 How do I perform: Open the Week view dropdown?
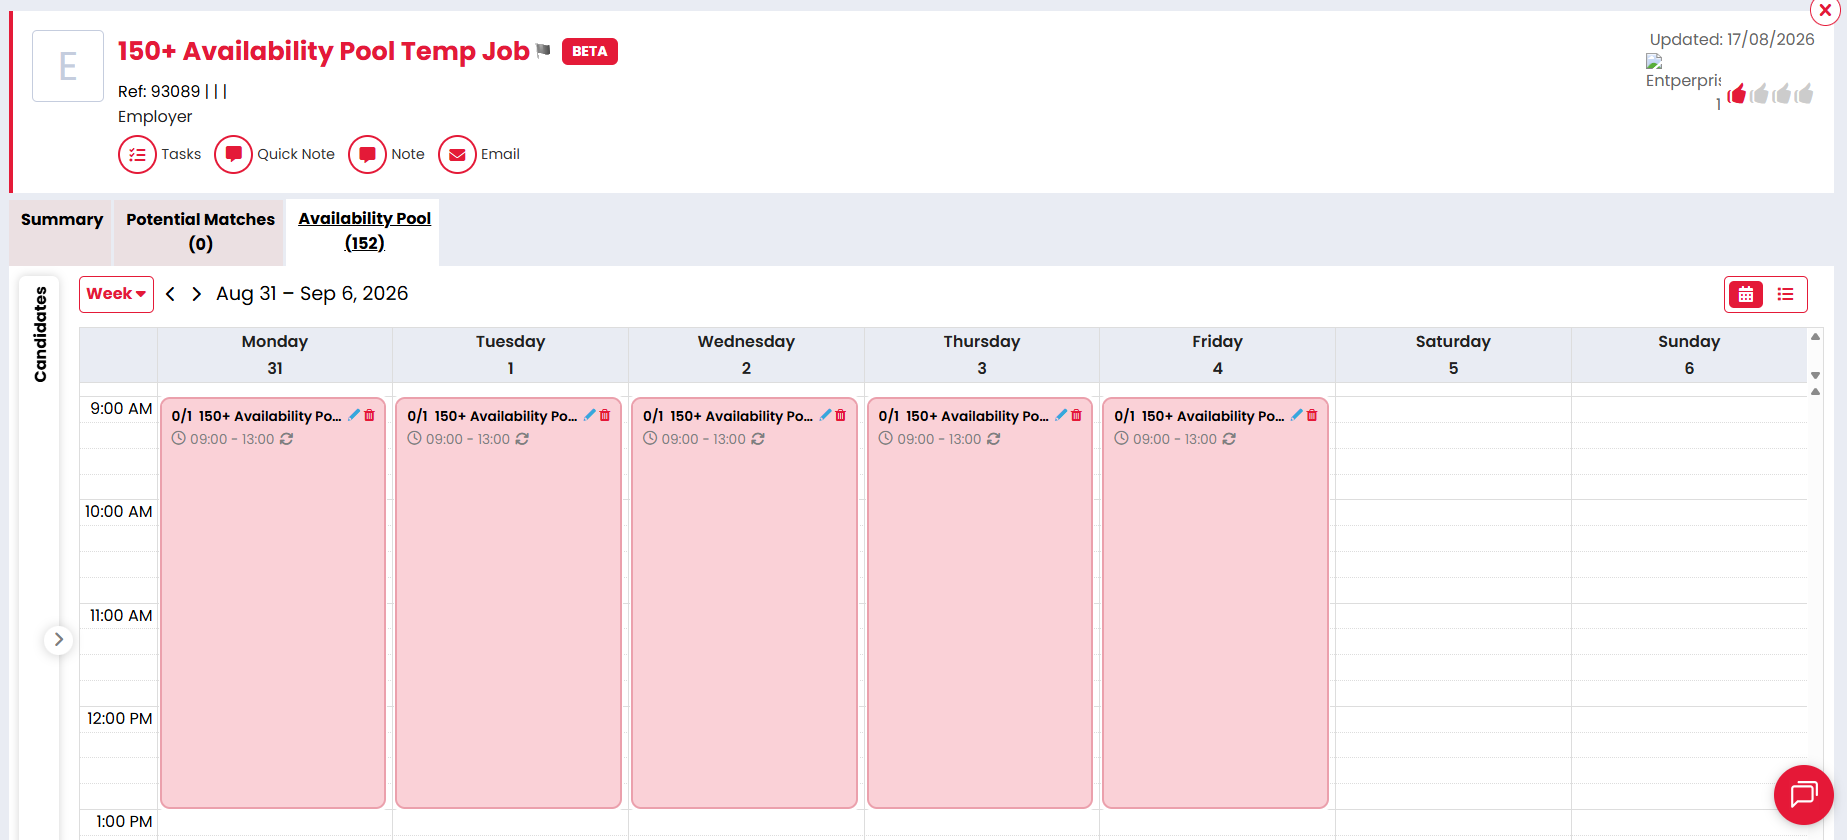[116, 294]
